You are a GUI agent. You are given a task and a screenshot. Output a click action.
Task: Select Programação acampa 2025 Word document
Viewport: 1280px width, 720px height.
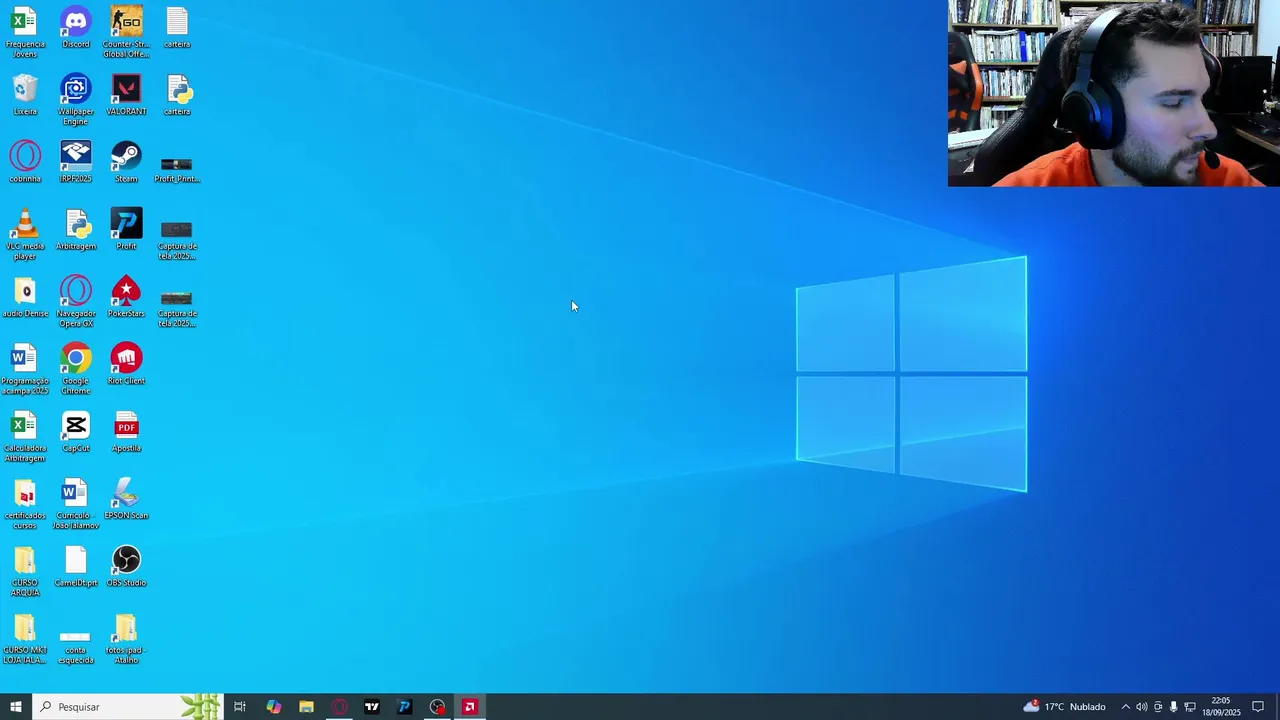pyautogui.click(x=25, y=369)
